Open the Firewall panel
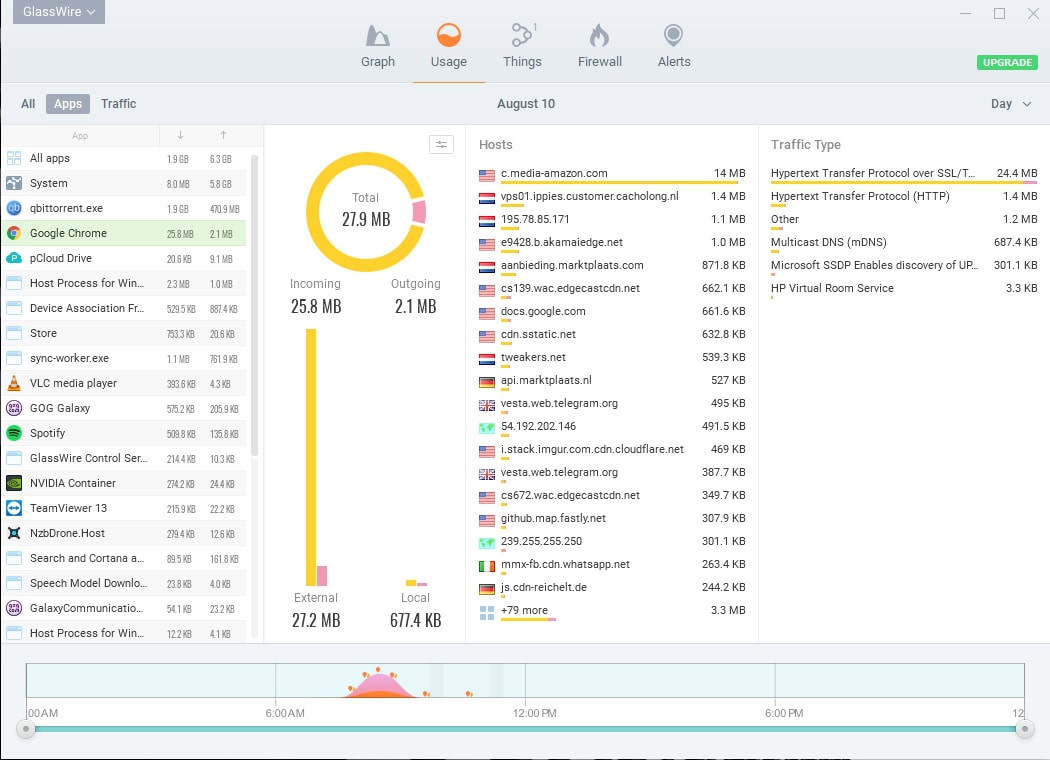The width and height of the screenshot is (1050, 760). [599, 44]
